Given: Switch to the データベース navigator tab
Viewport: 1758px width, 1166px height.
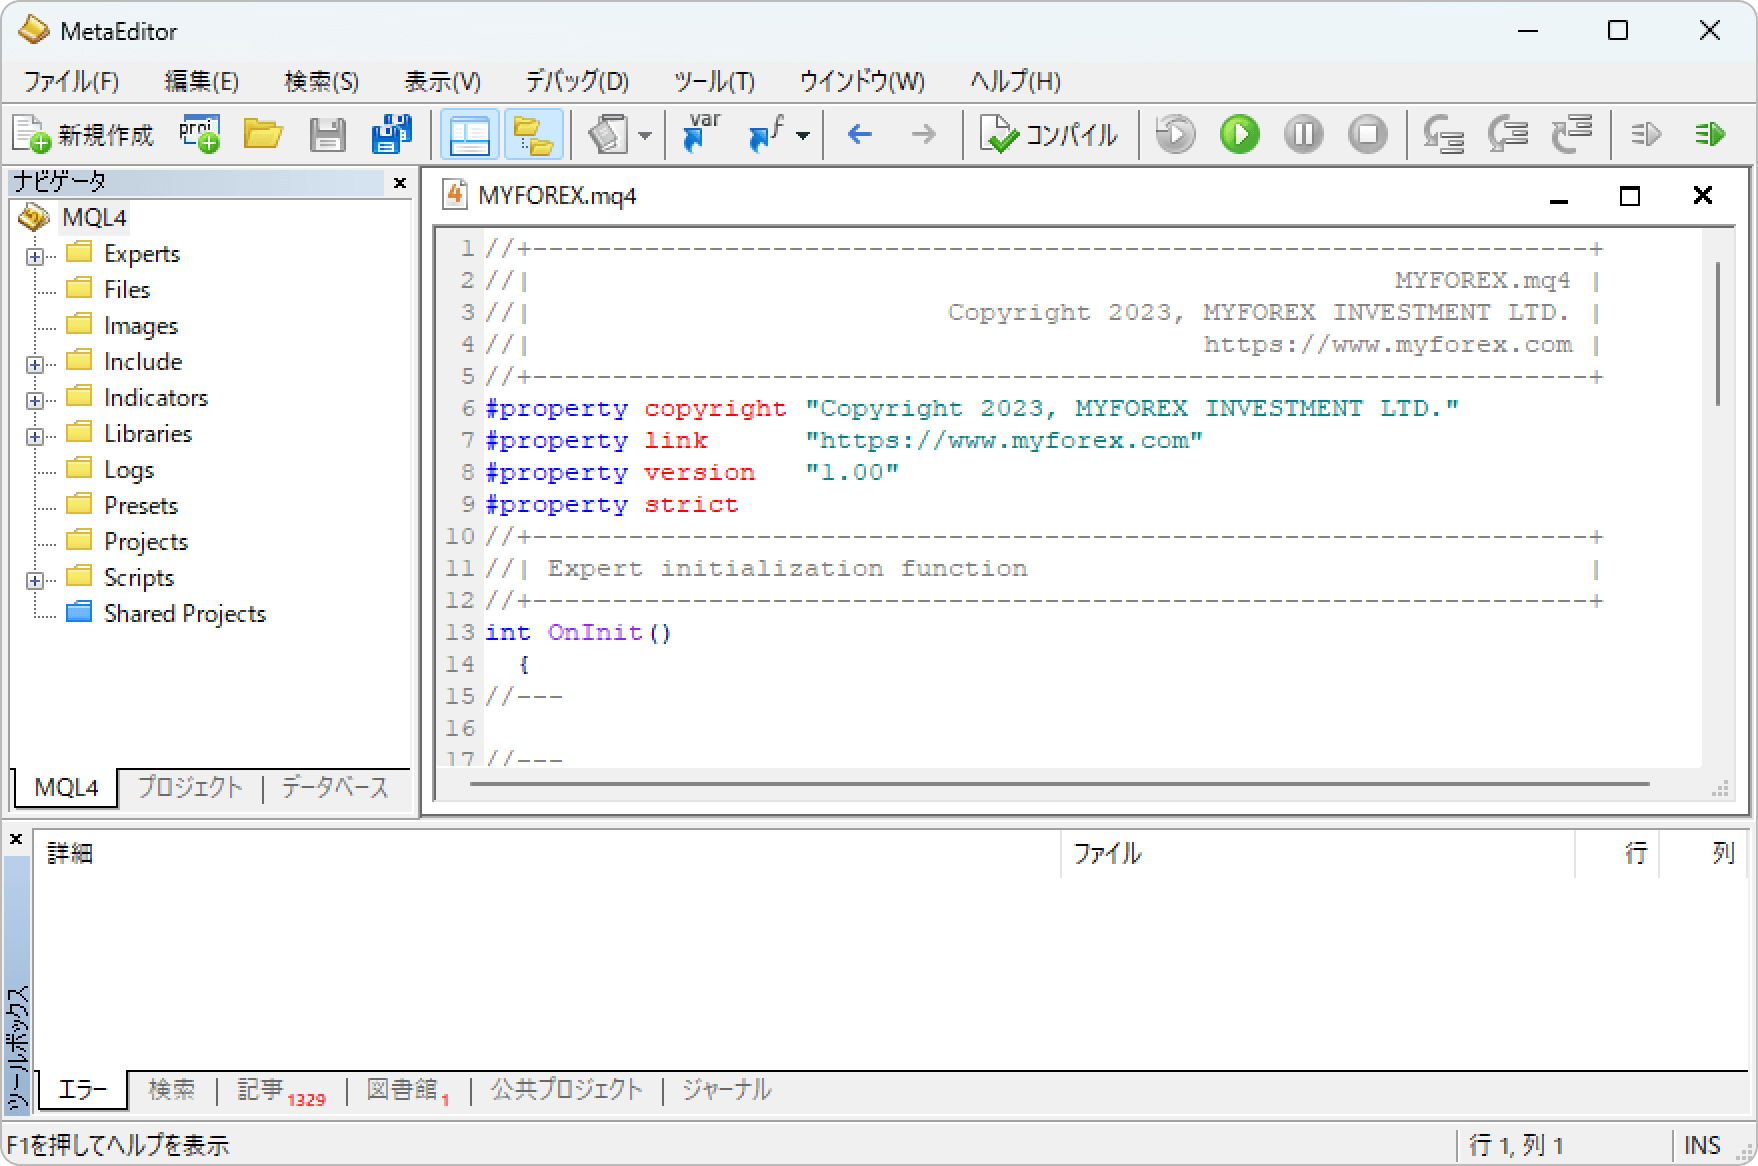Looking at the screenshot, I should click(x=335, y=787).
